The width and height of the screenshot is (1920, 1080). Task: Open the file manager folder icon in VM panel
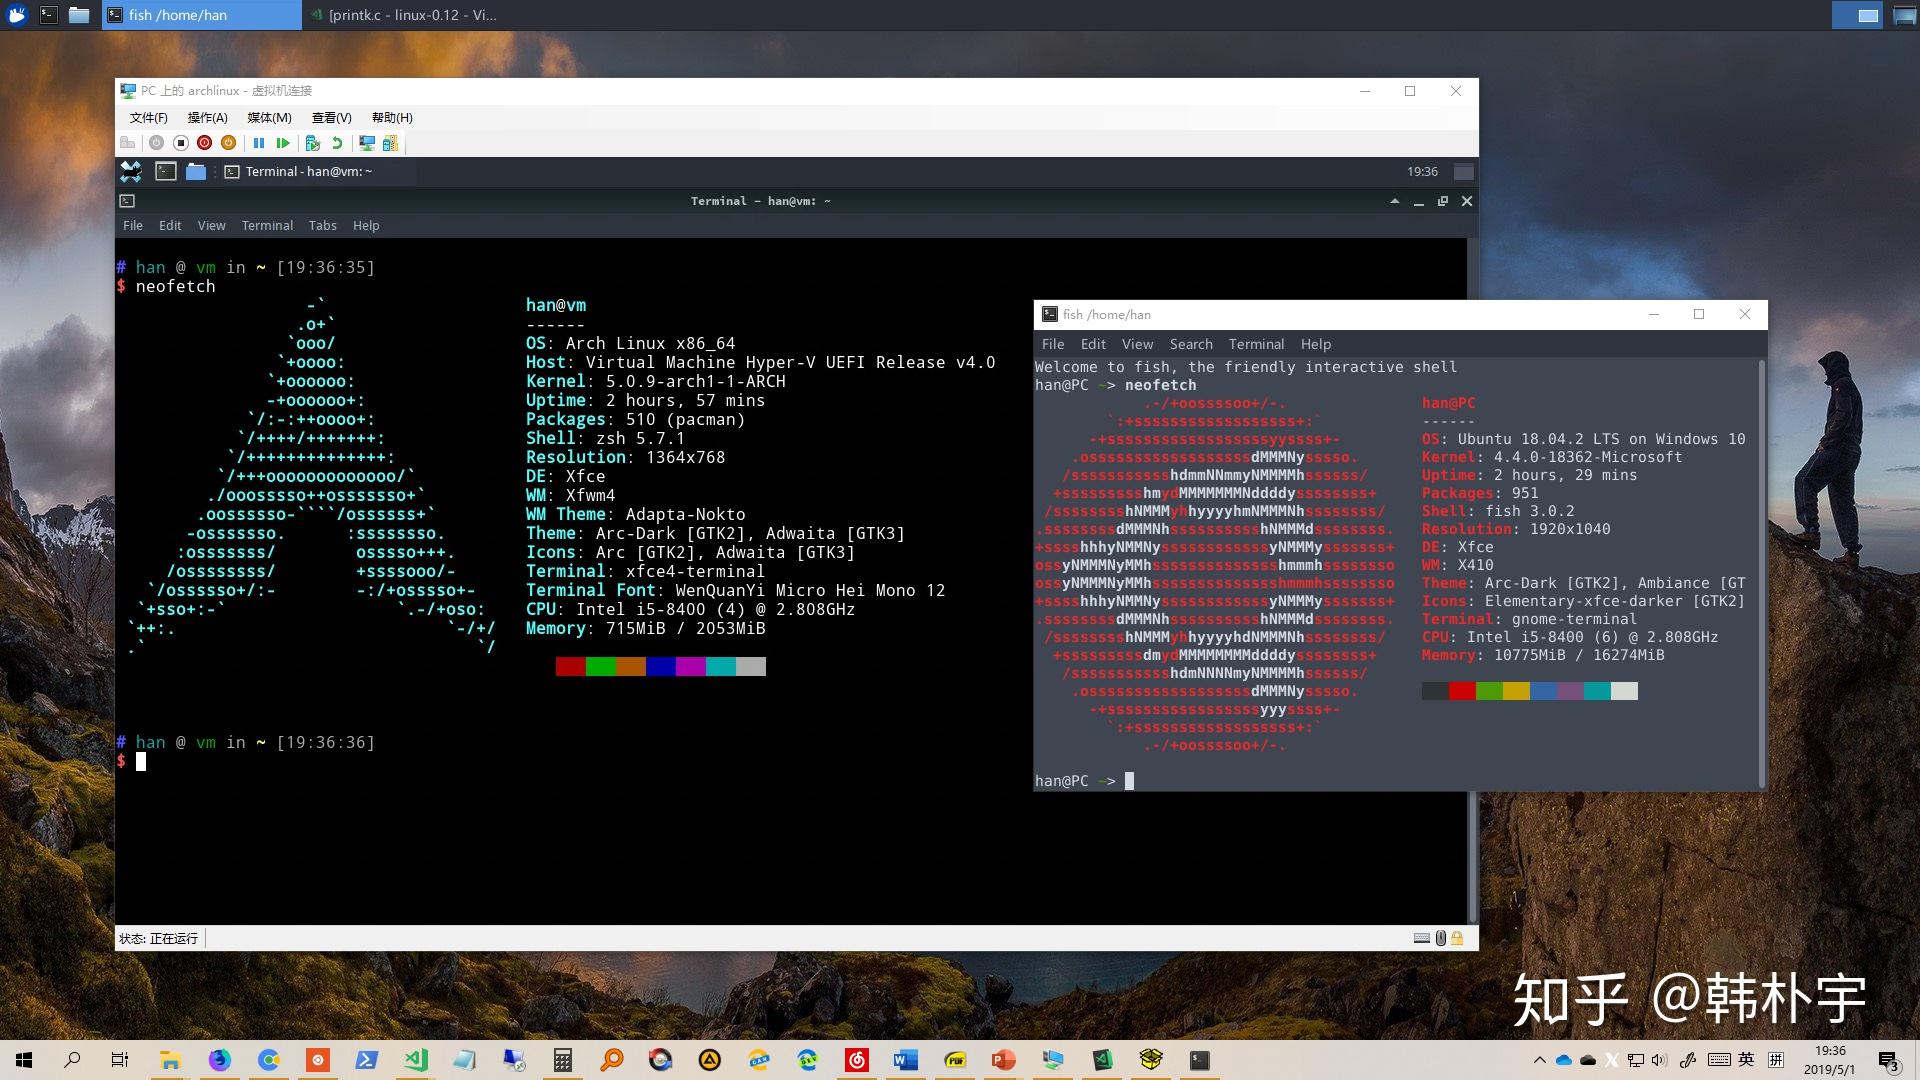(196, 171)
